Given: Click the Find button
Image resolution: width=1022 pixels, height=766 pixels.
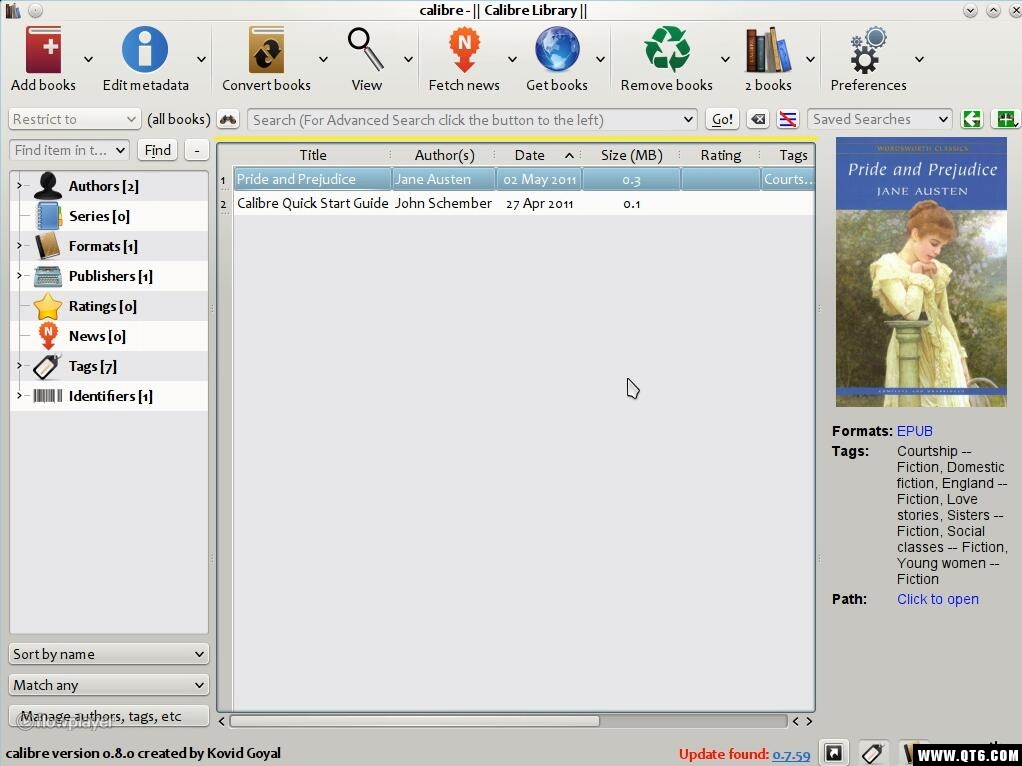Looking at the screenshot, I should pos(158,151).
